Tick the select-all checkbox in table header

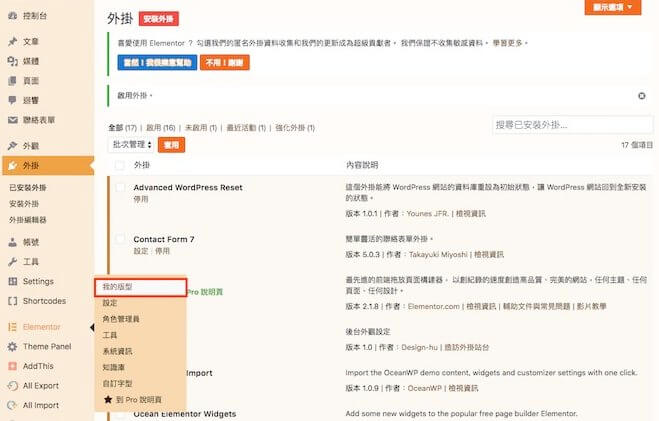(120, 164)
